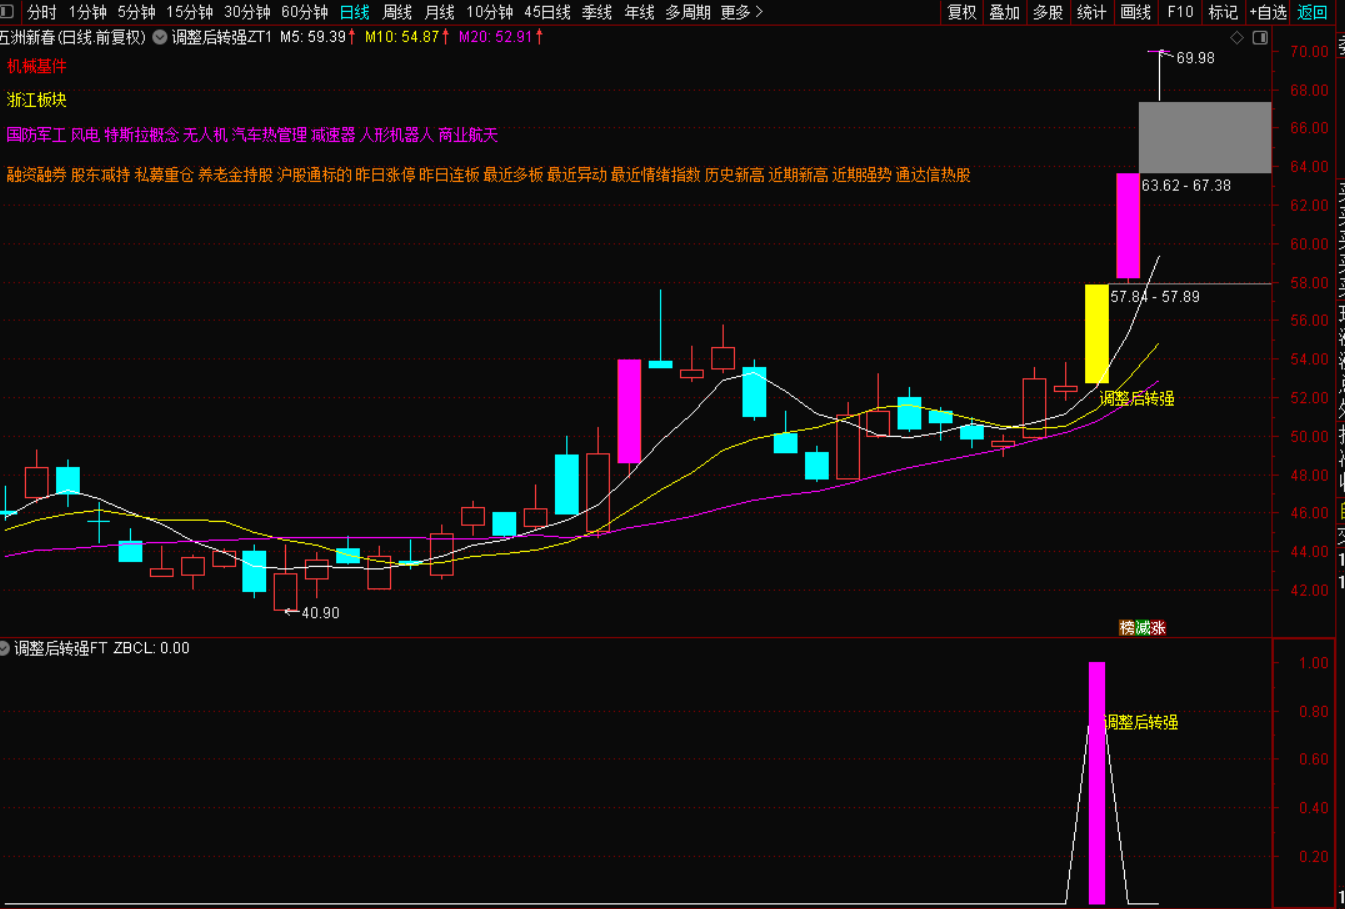Switch to the 分时 intraday view
This screenshot has height=909, width=1345.
tap(41, 12)
